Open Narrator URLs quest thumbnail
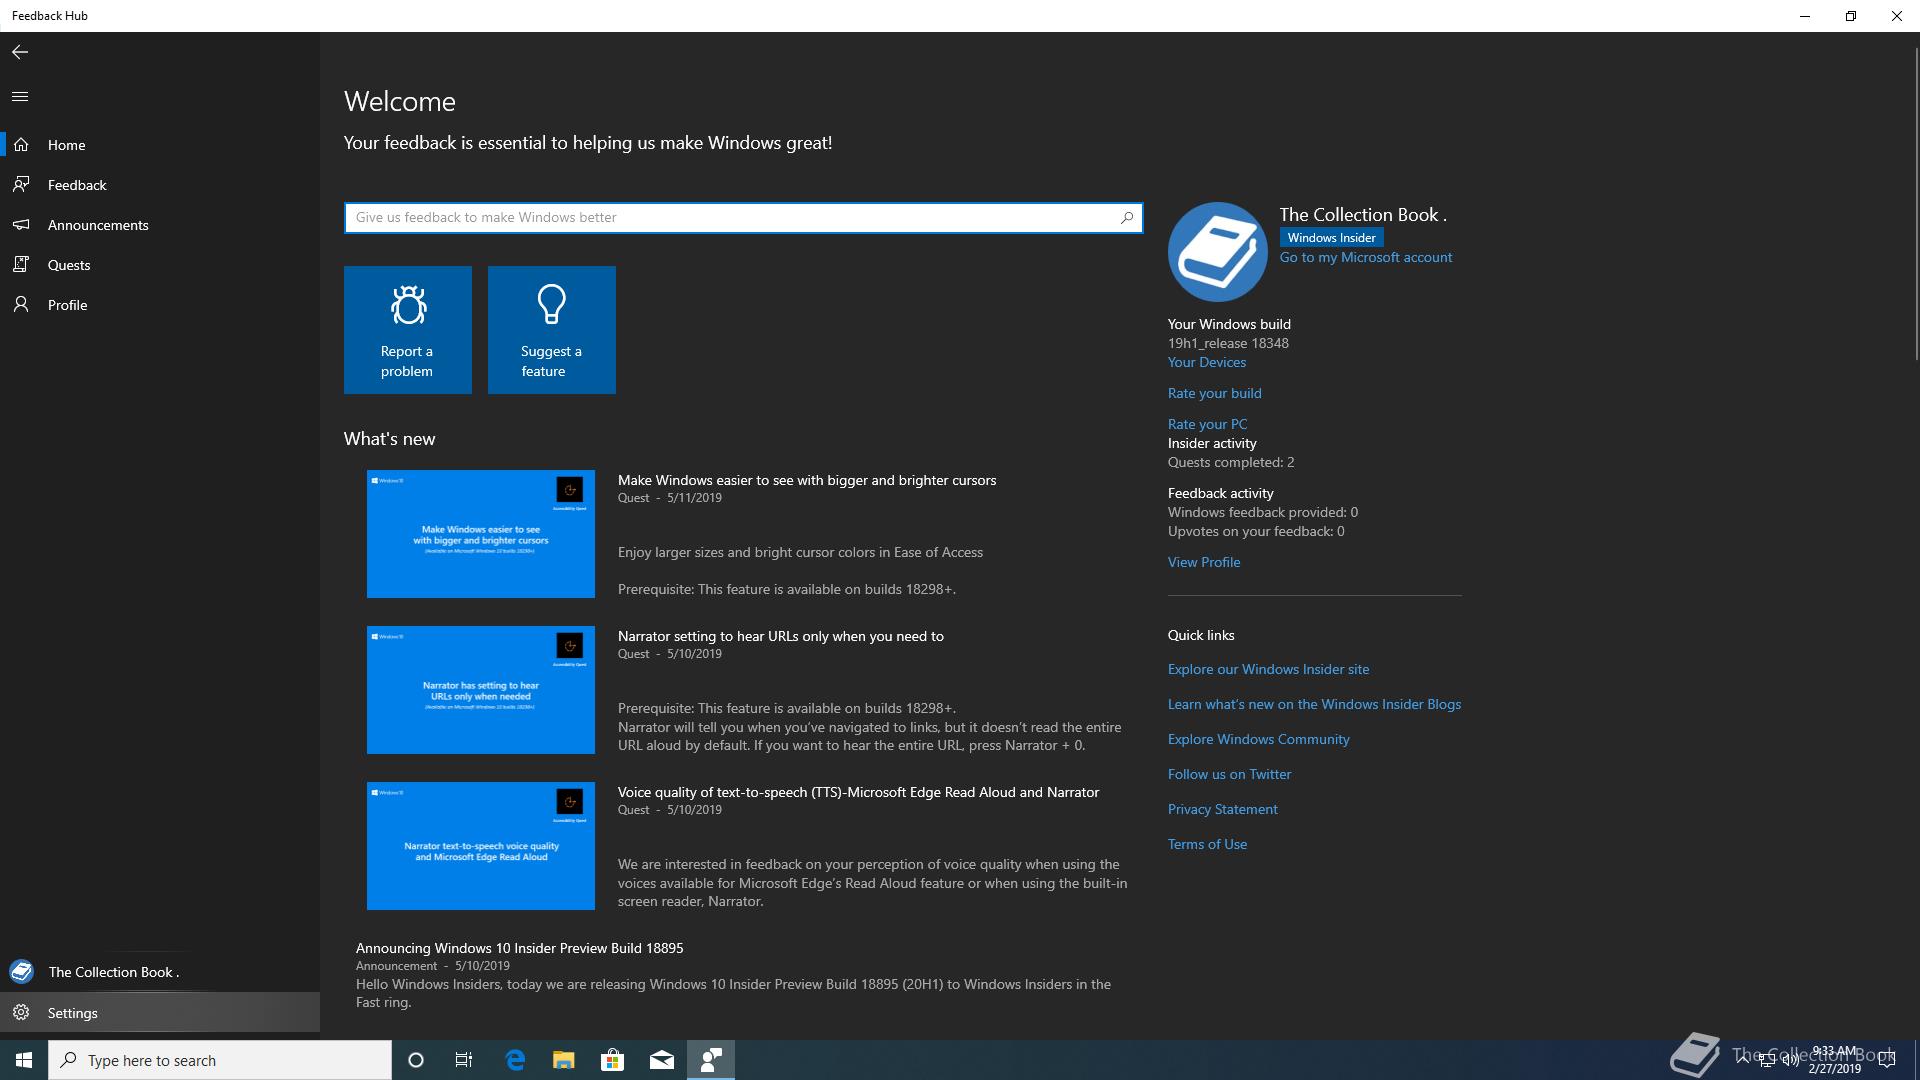The width and height of the screenshot is (1920, 1080). [x=481, y=690]
